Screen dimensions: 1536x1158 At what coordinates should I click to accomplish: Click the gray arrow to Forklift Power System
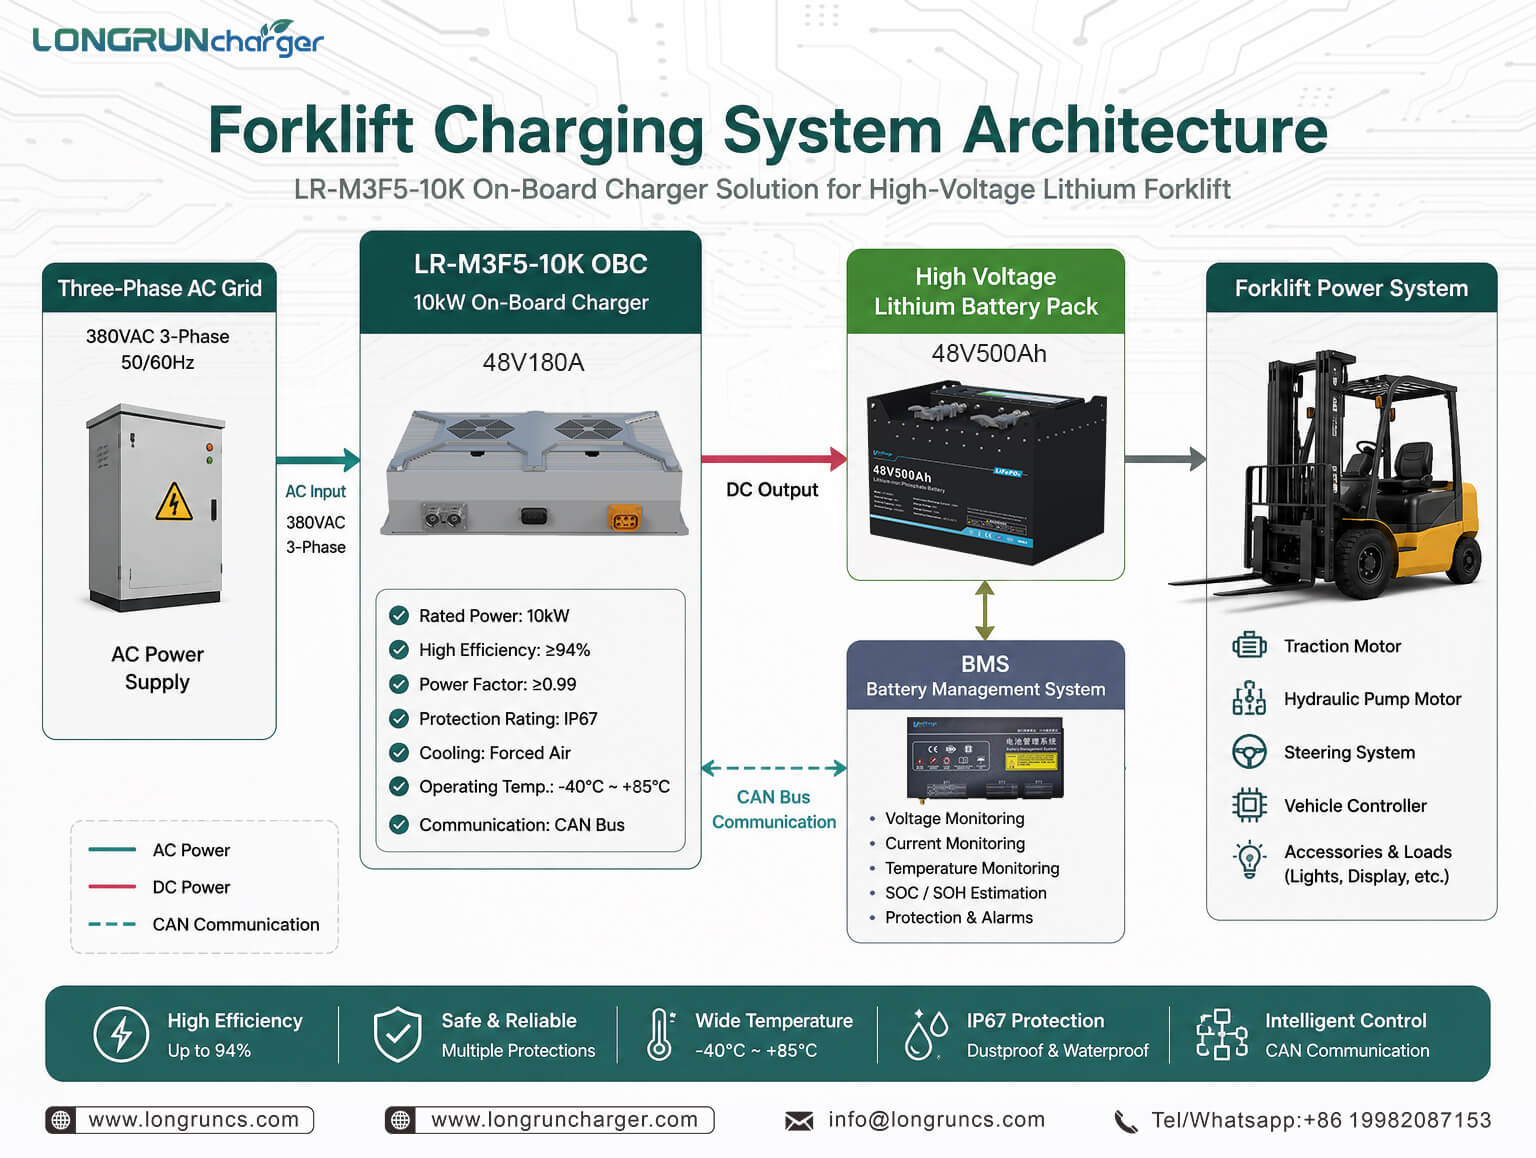point(1166,459)
